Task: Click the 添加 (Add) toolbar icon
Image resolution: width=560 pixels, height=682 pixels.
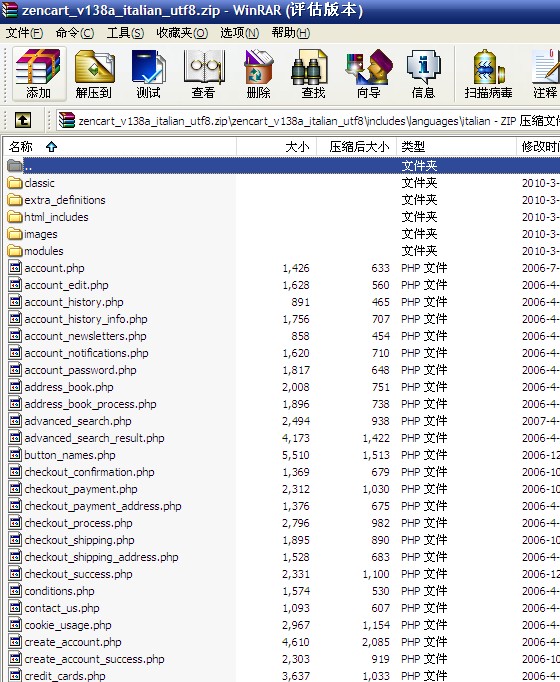Action: pyautogui.click(x=39, y=74)
